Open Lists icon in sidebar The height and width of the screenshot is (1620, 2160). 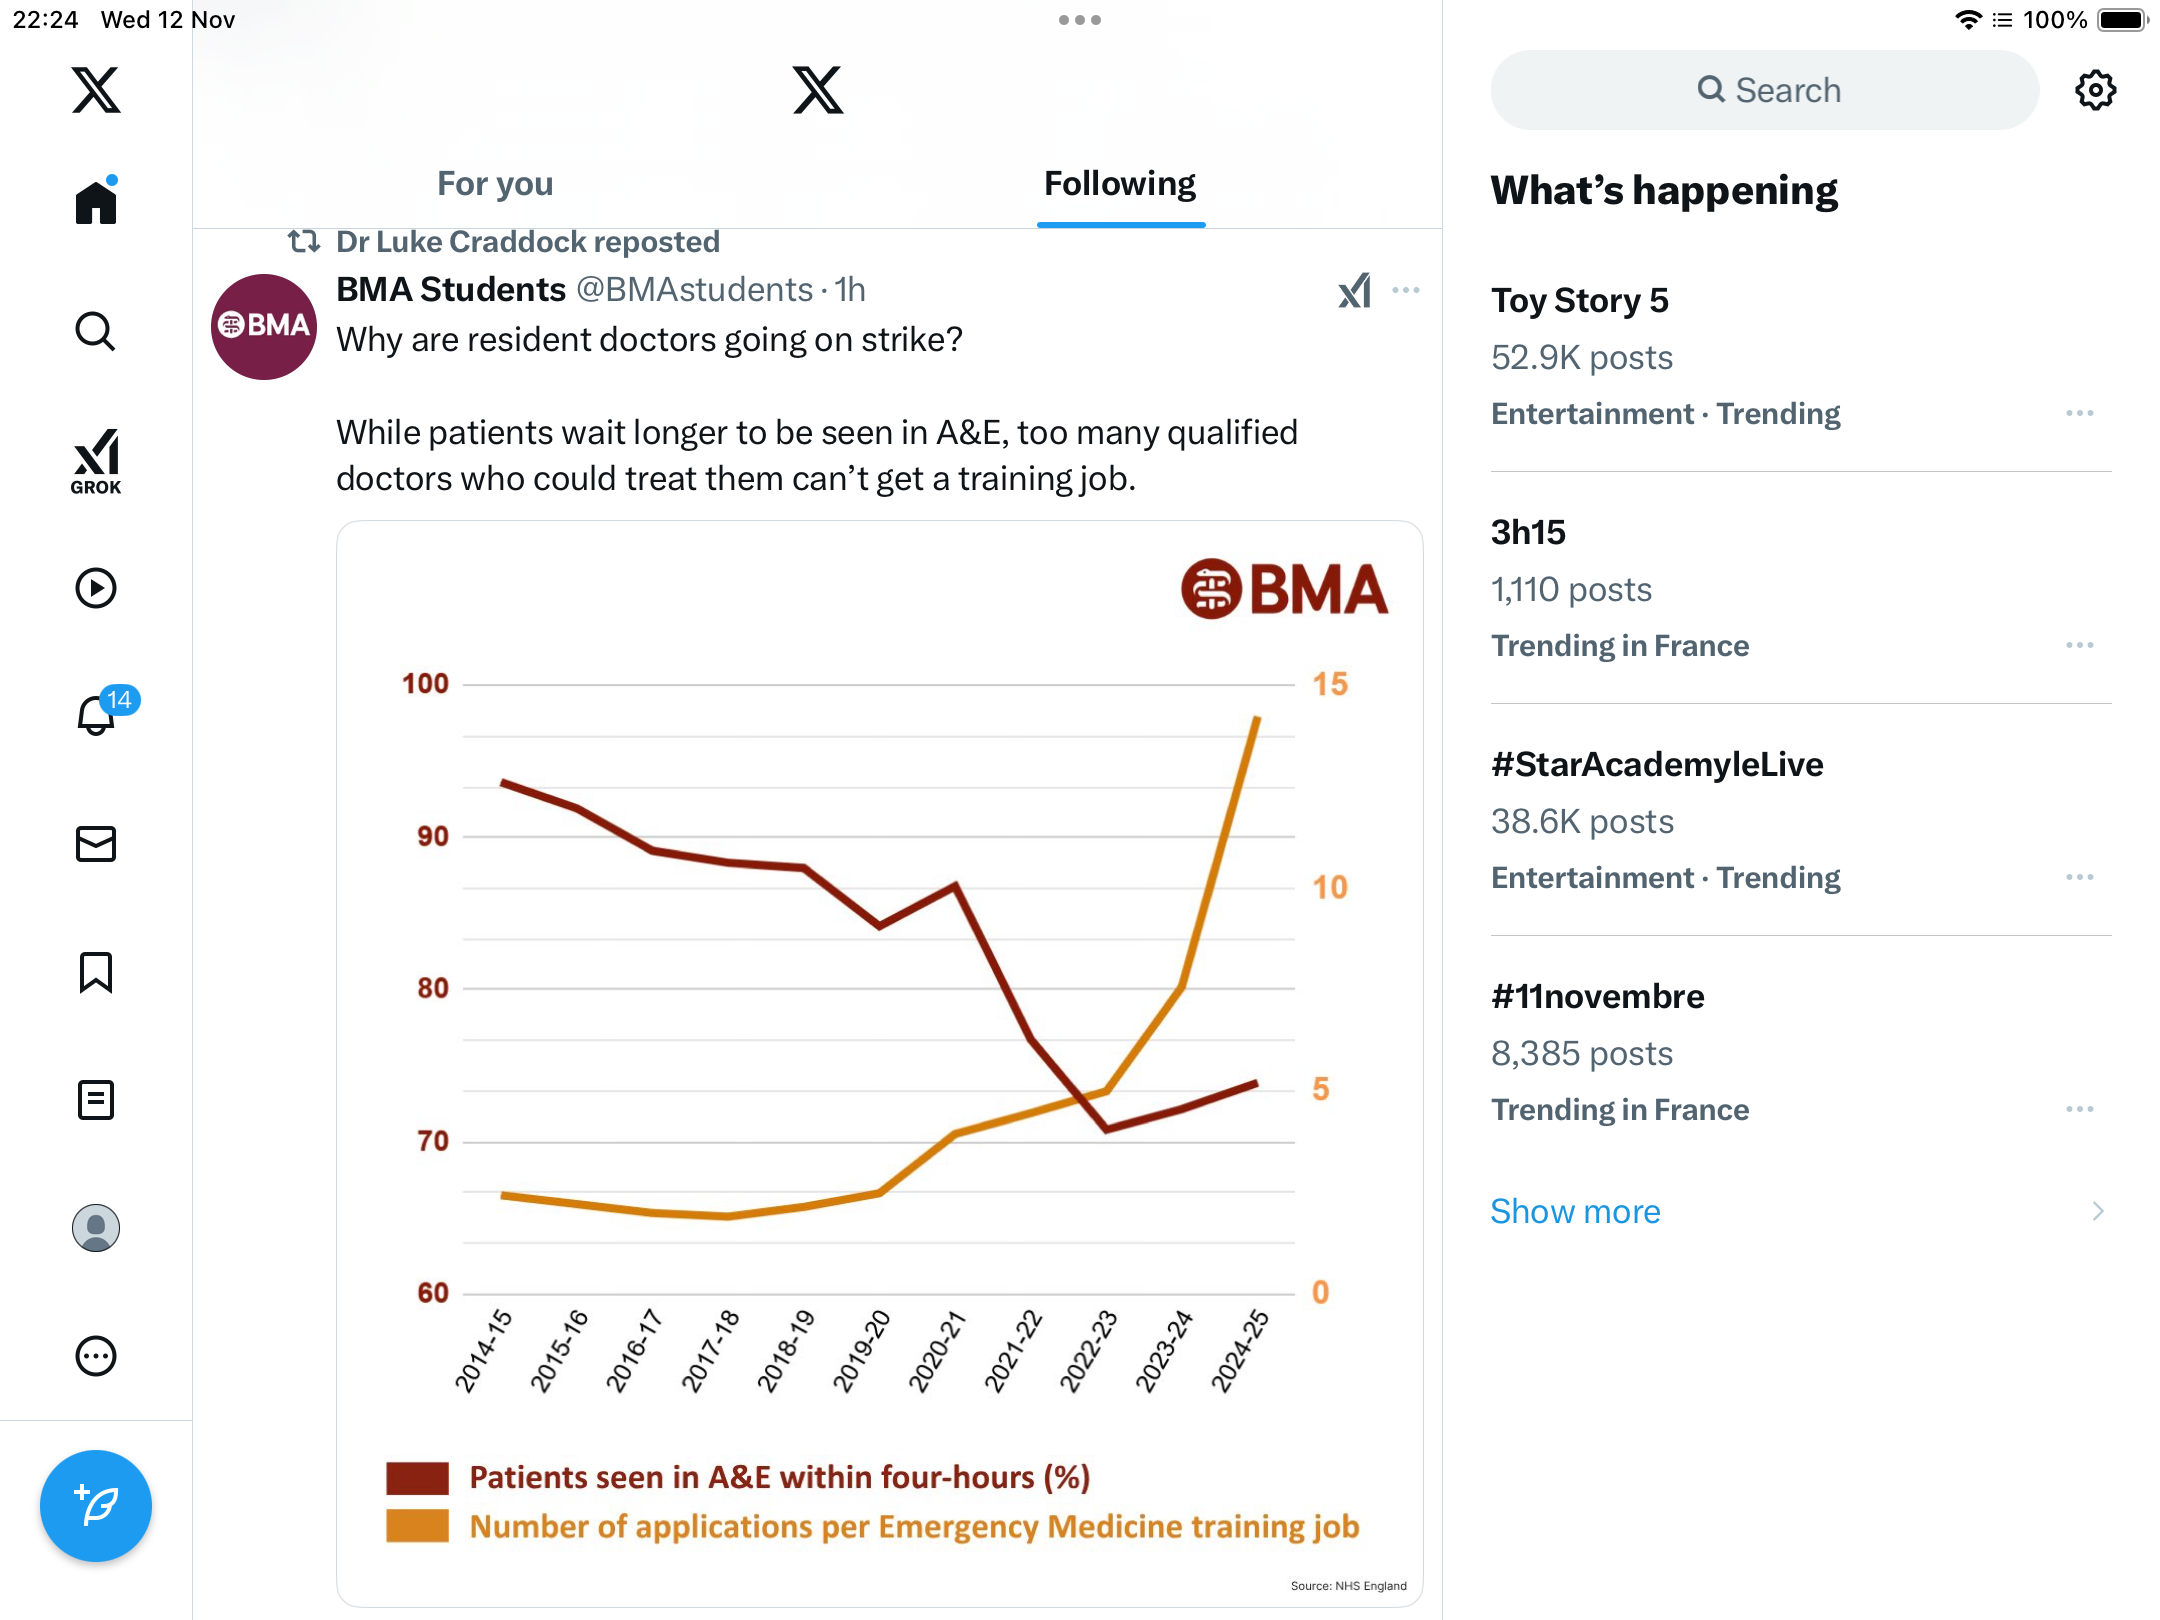pyautogui.click(x=96, y=1100)
